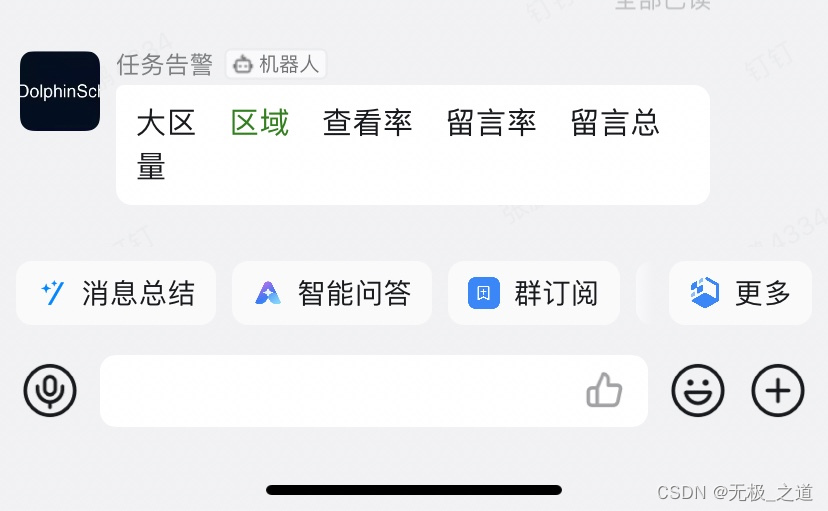Open 消息总结 message summary
Image resolution: width=828 pixels, height=511 pixels.
[x=116, y=293]
